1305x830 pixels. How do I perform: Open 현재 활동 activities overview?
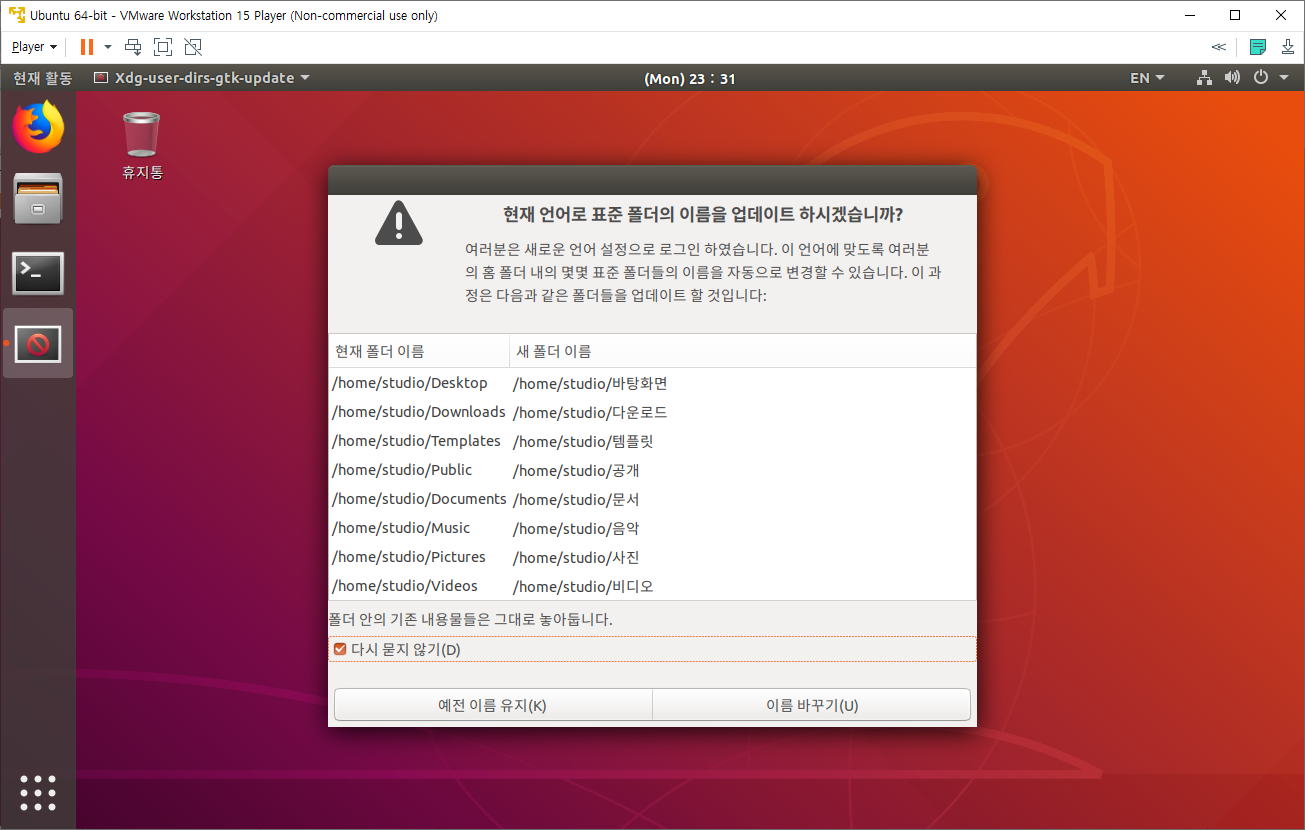(43, 78)
